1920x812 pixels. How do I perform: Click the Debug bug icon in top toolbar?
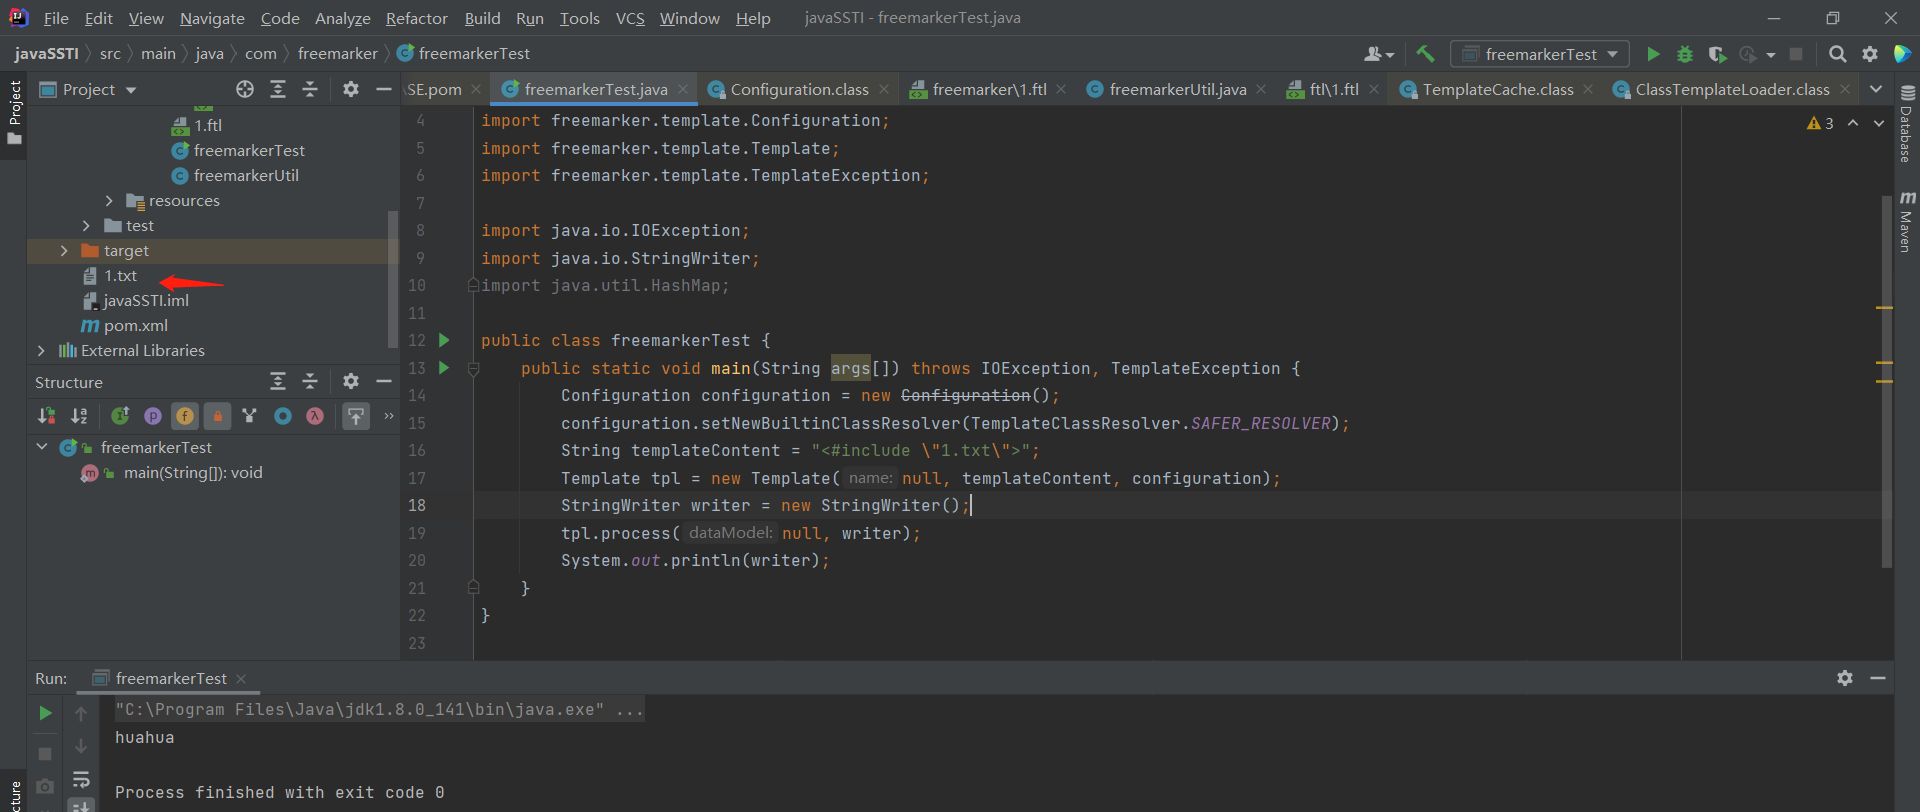pos(1685,54)
